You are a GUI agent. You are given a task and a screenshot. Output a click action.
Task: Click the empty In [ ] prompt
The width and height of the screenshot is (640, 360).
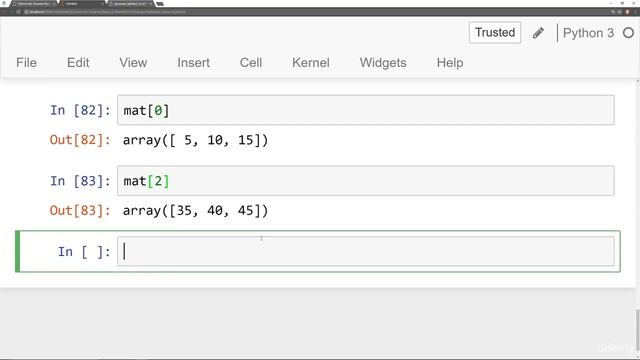coord(84,252)
